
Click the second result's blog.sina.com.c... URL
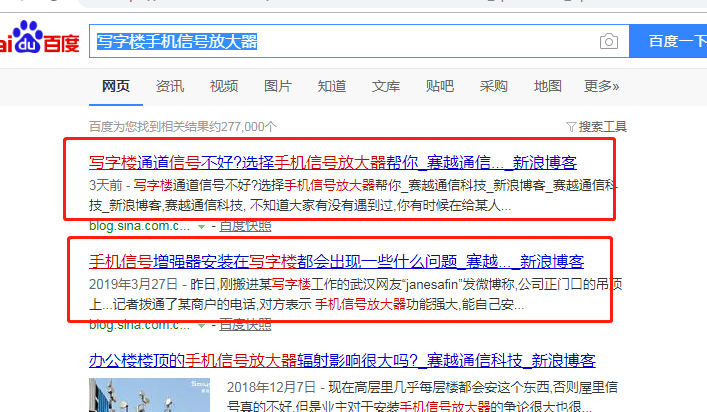[x=139, y=325]
